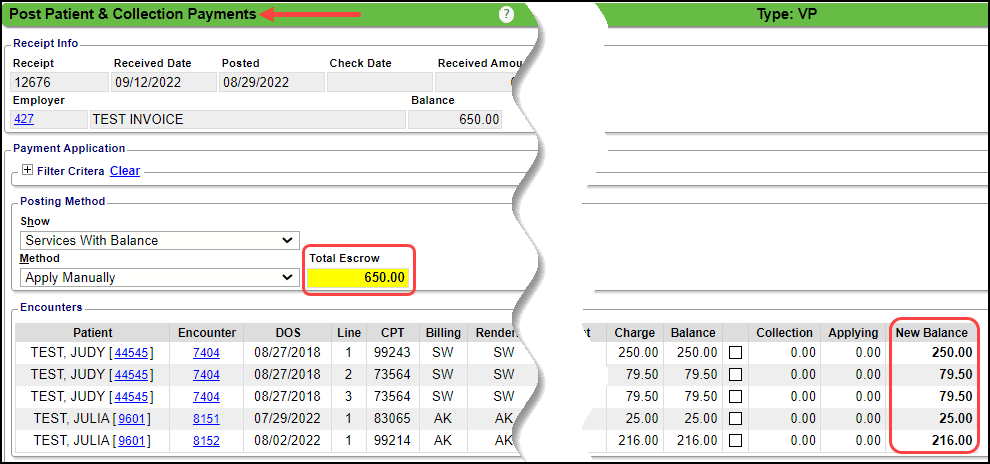This screenshot has width=990, height=464.
Task: Click the Total Escrow yellow field
Action: pos(357,277)
